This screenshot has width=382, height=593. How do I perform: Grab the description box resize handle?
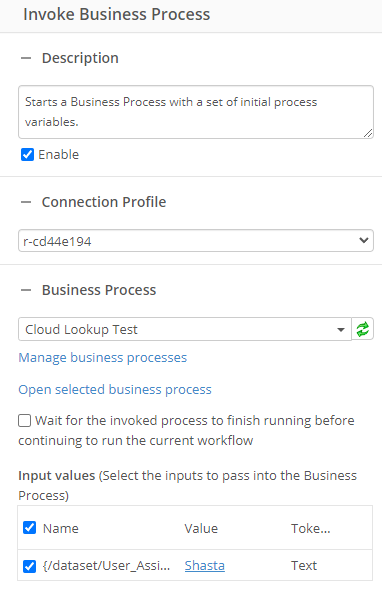click(x=368, y=133)
